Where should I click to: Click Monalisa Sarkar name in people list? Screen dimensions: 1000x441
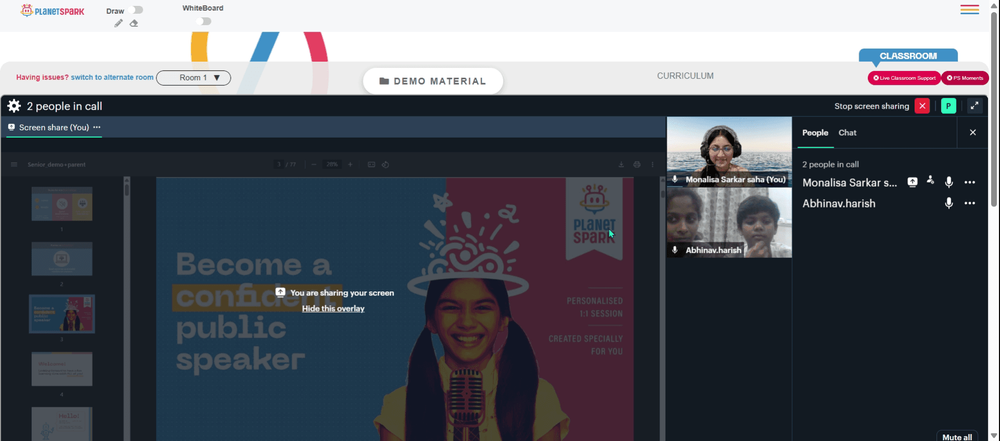pyautogui.click(x=849, y=183)
